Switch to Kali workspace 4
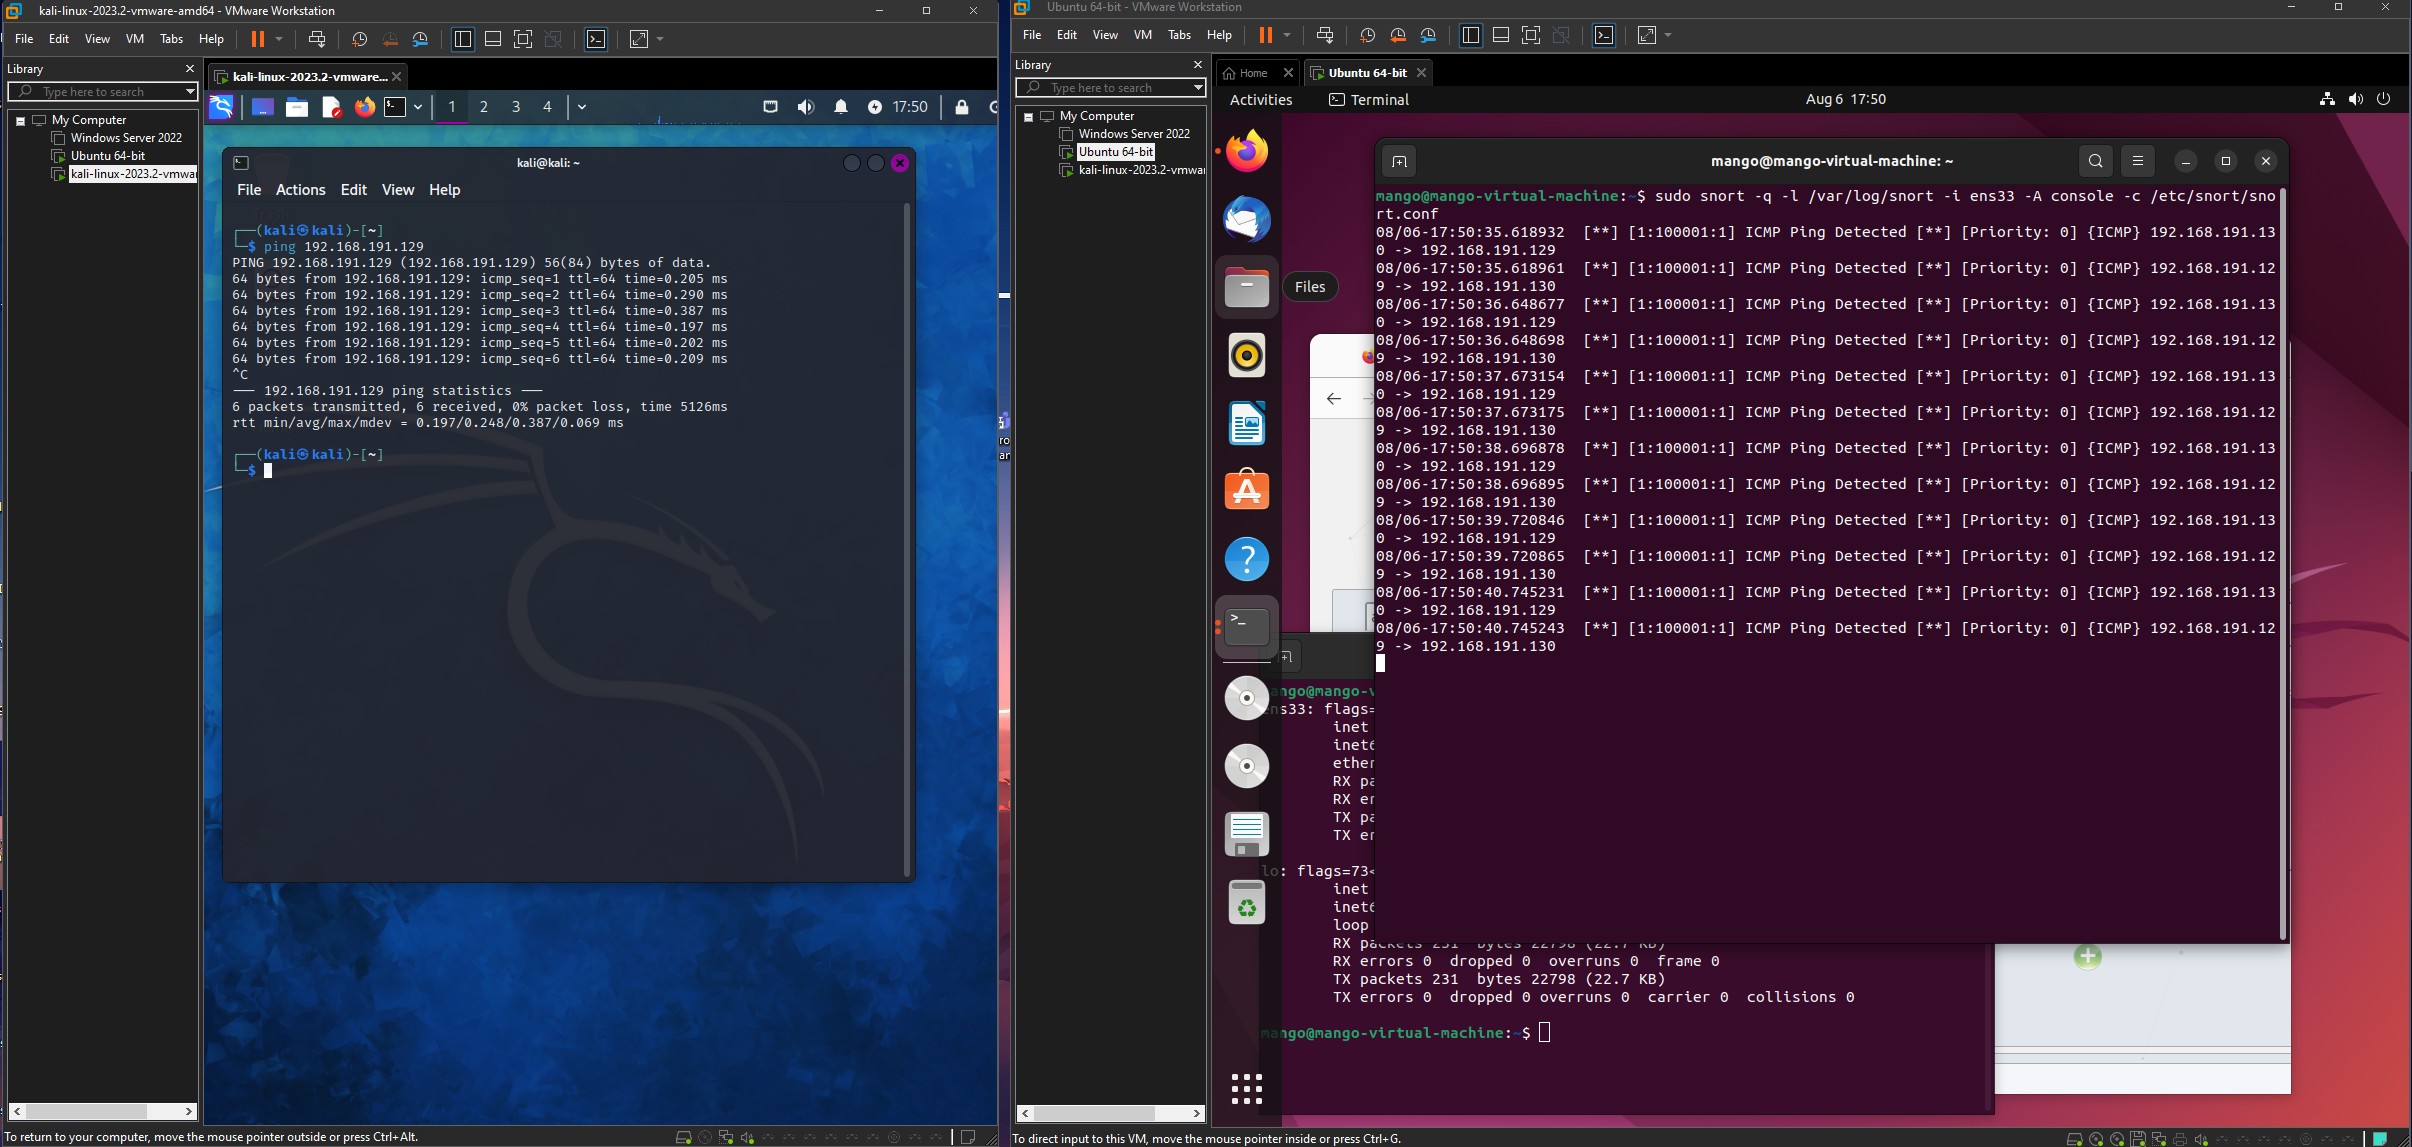The width and height of the screenshot is (2412, 1147). click(x=547, y=107)
